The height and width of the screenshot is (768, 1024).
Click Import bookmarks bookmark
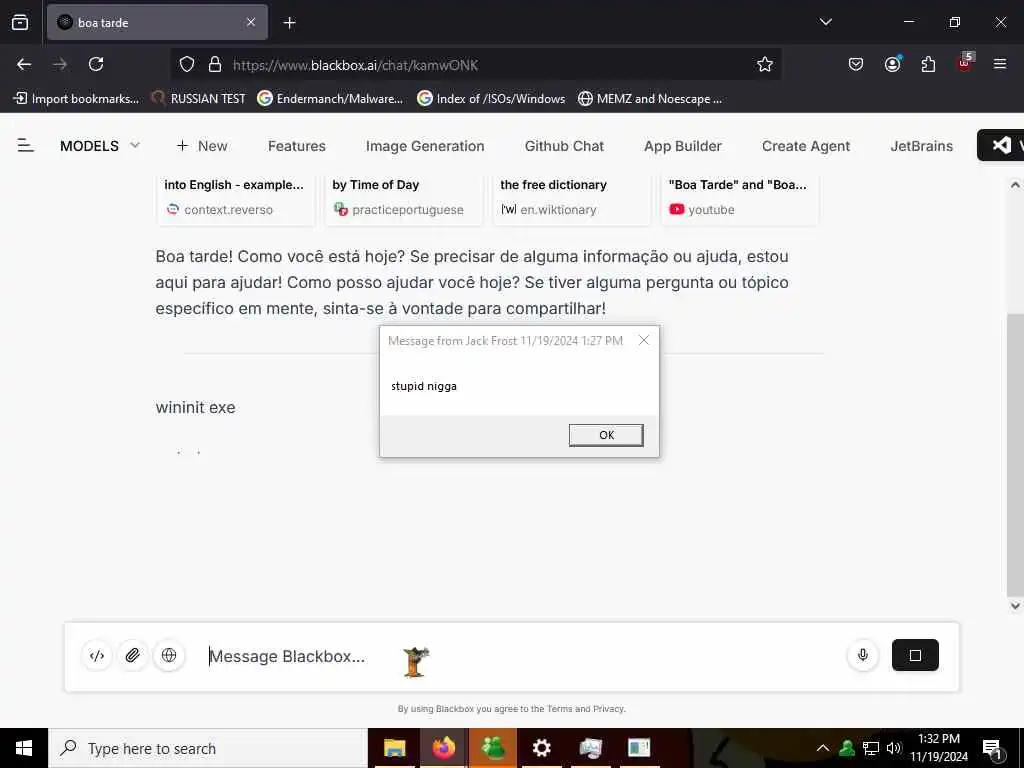coord(76,99)
